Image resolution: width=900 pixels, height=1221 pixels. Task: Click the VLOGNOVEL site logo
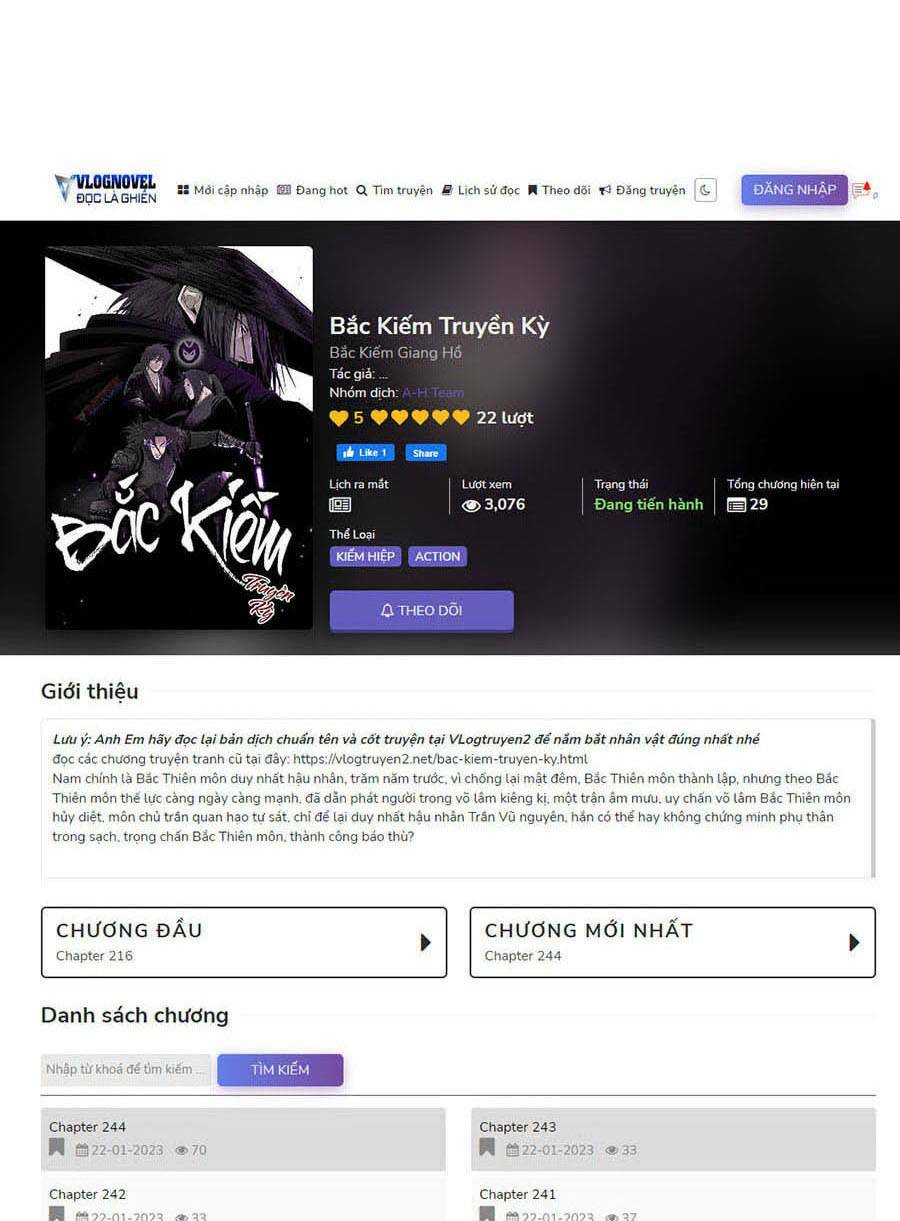pyautogui.click(x=105, y=189)
